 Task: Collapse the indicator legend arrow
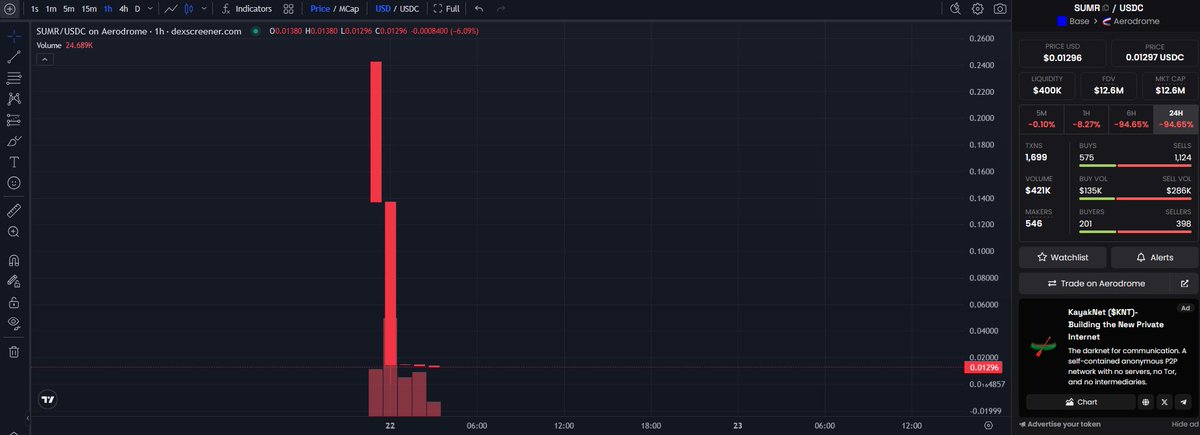coord(44,59)
